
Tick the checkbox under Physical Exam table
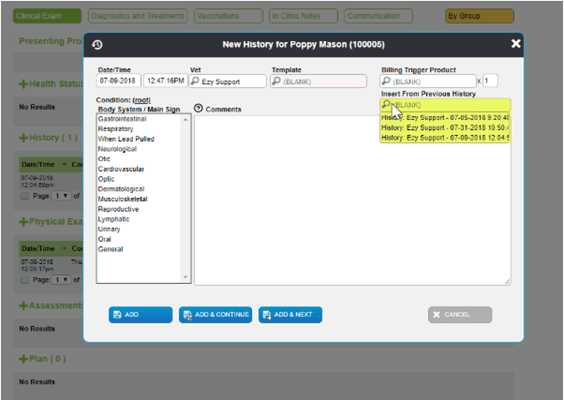[x=24, y=280]
